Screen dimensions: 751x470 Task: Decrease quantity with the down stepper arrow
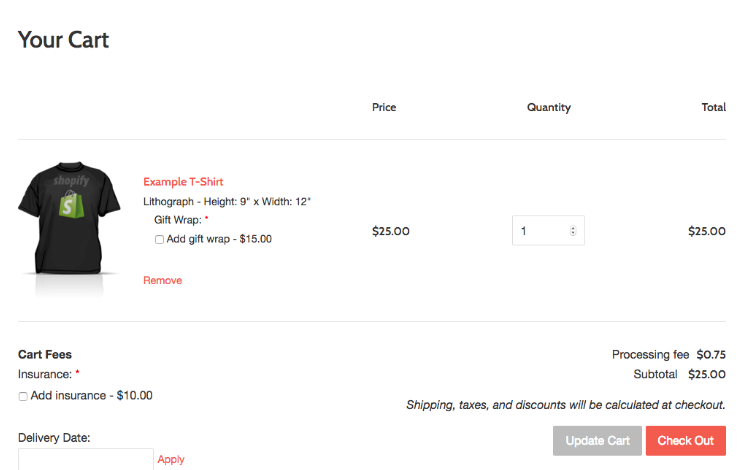tap(573, 234)
